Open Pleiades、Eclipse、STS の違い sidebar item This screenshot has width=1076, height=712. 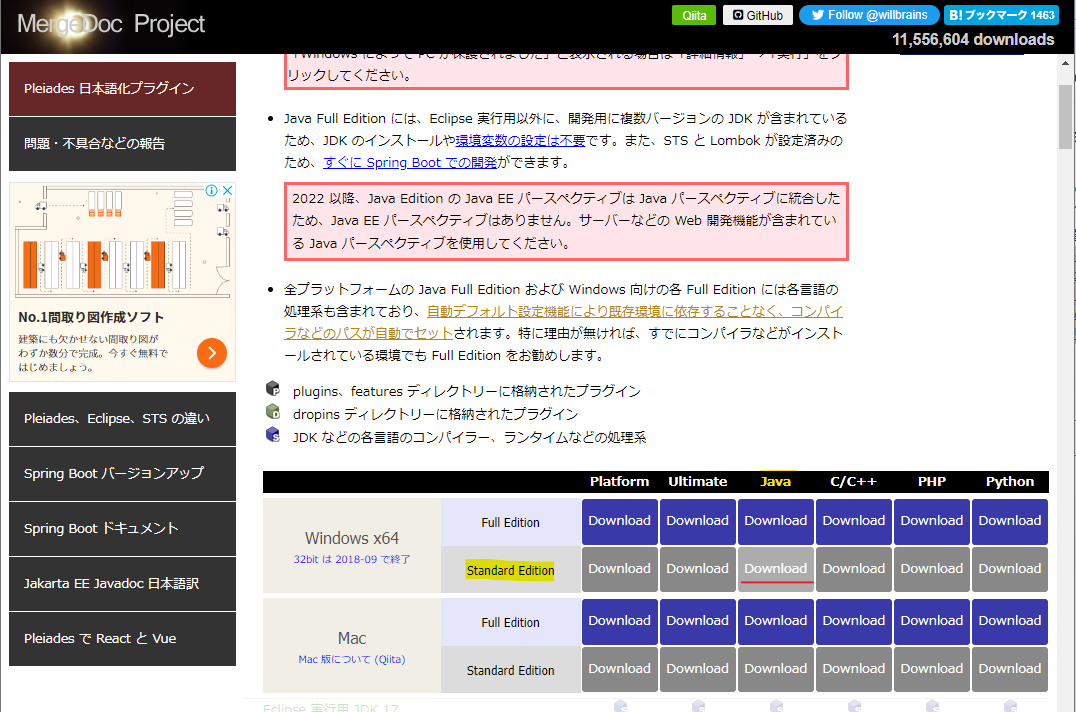pos(122,418)
